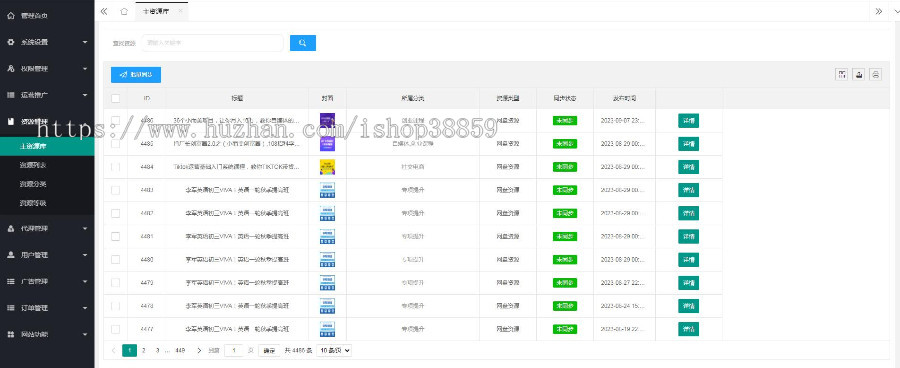
Task: Click the four-squares grid icon in the sidebar
Action: coord(10,334)
